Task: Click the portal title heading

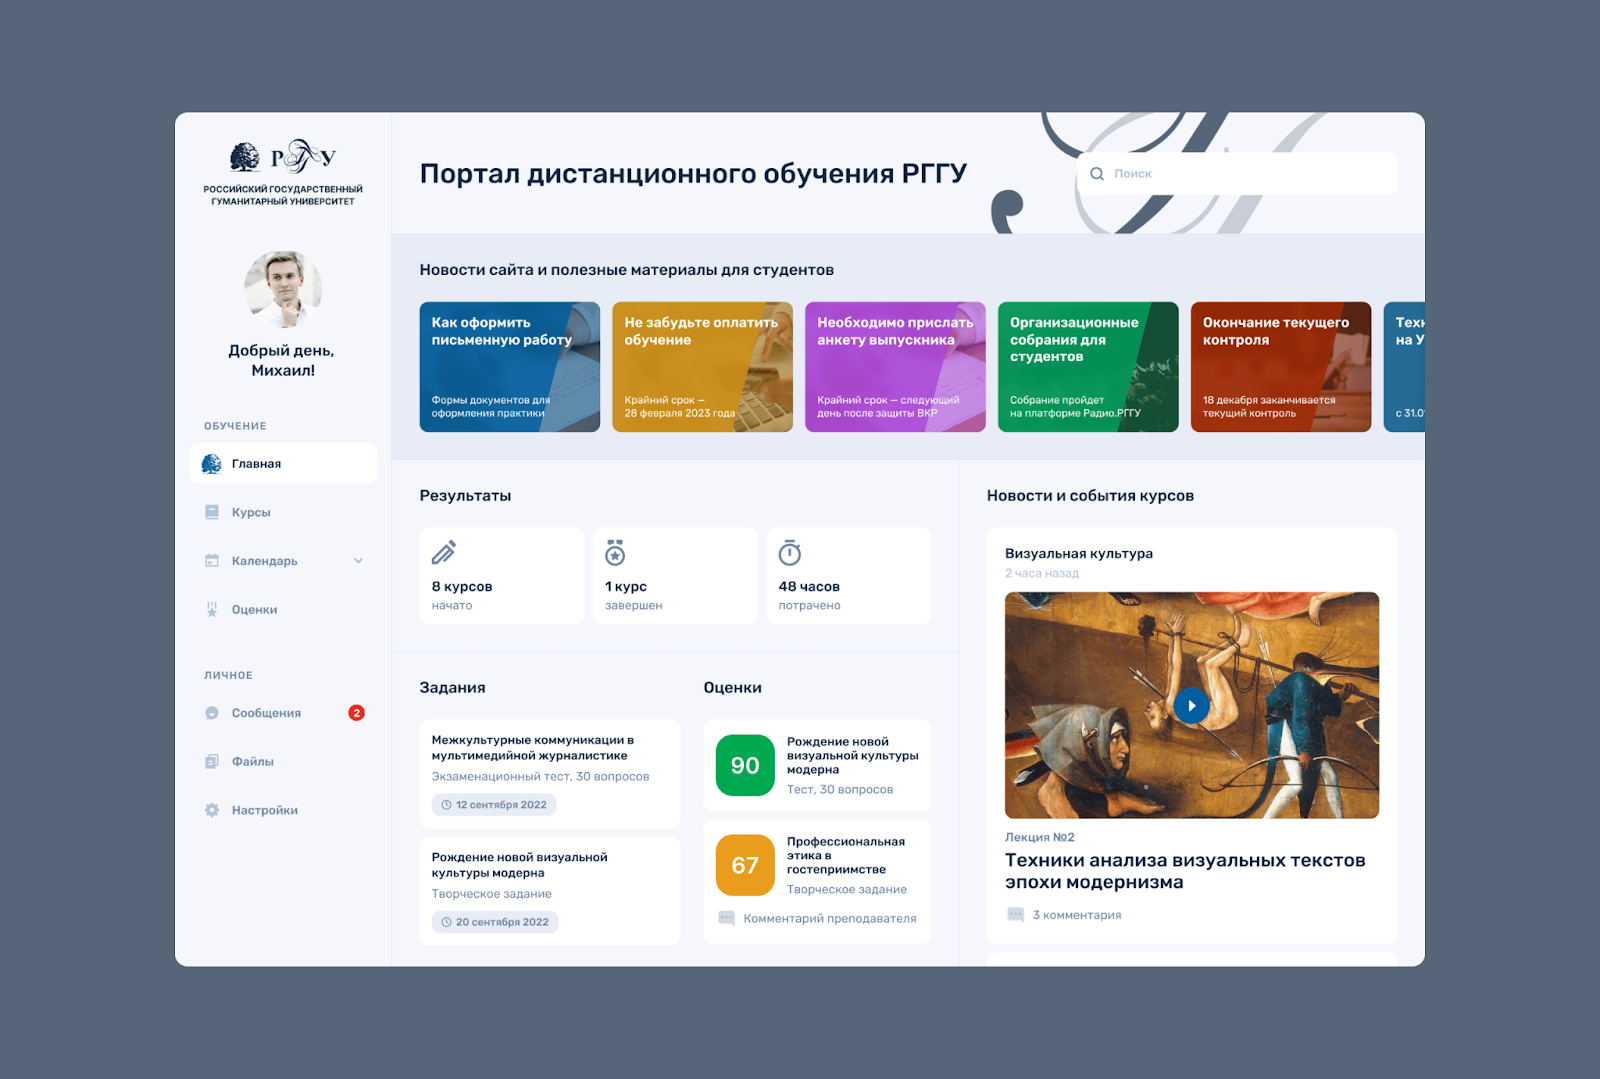Action: tap(693, 173)
